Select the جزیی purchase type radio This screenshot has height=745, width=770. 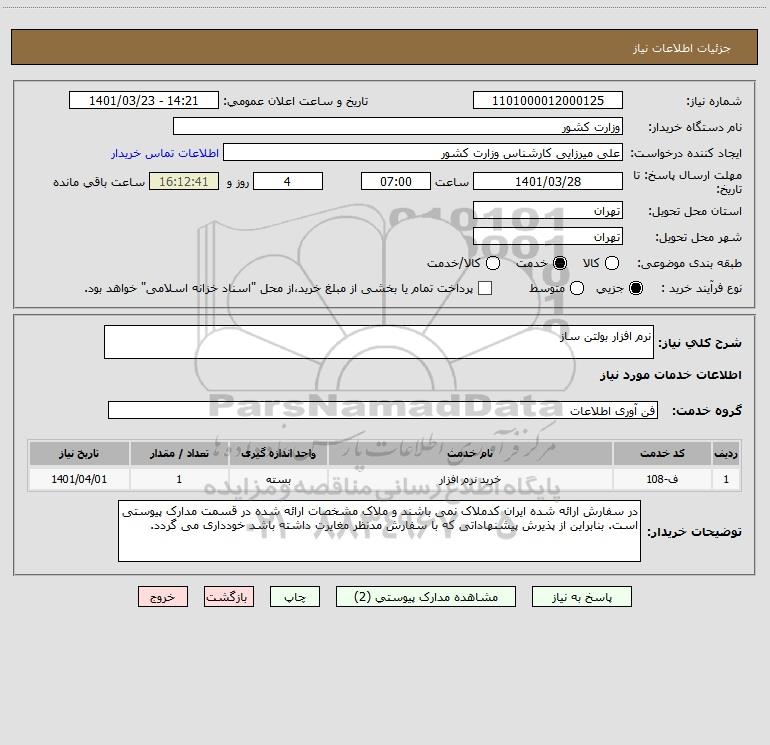[635, 288]
